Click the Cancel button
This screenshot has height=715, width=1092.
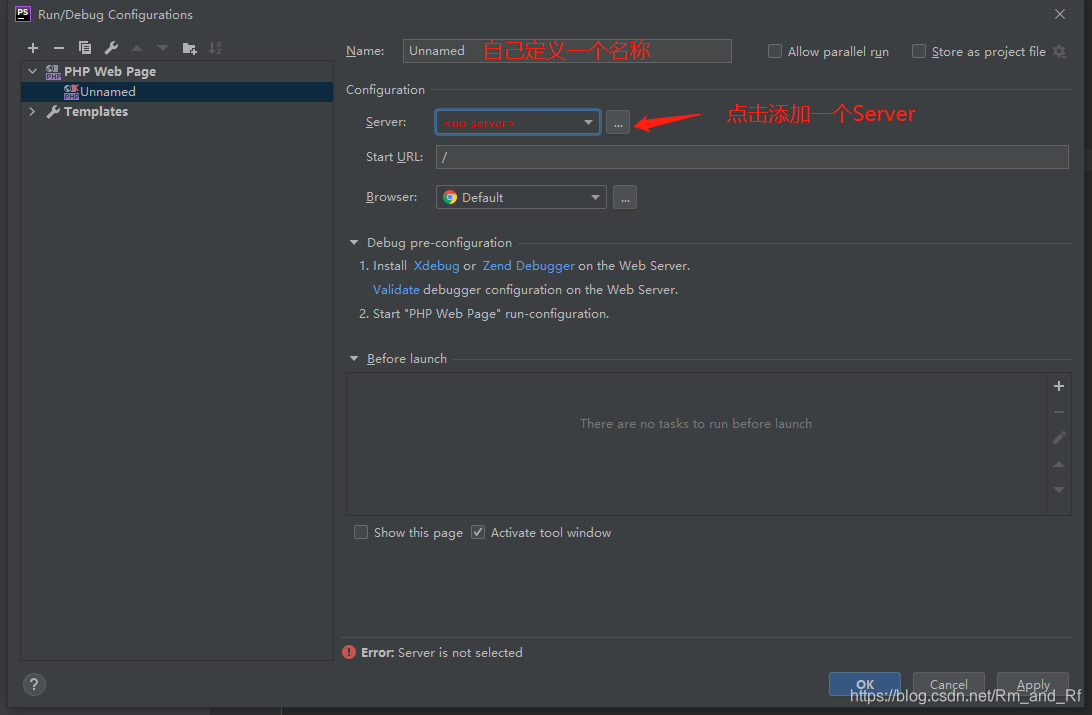(949, 684)
